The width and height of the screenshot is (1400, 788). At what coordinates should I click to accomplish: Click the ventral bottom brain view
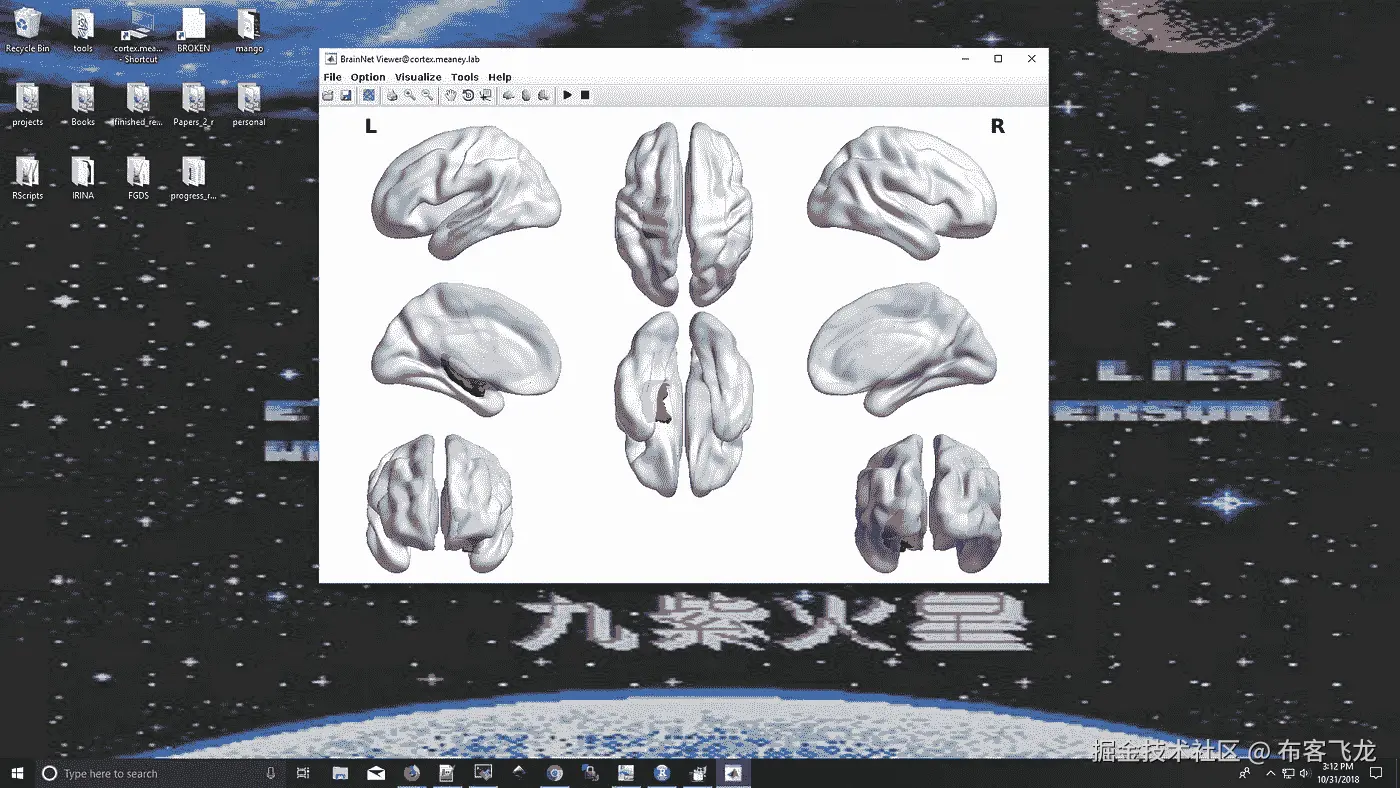coord(684,403)
